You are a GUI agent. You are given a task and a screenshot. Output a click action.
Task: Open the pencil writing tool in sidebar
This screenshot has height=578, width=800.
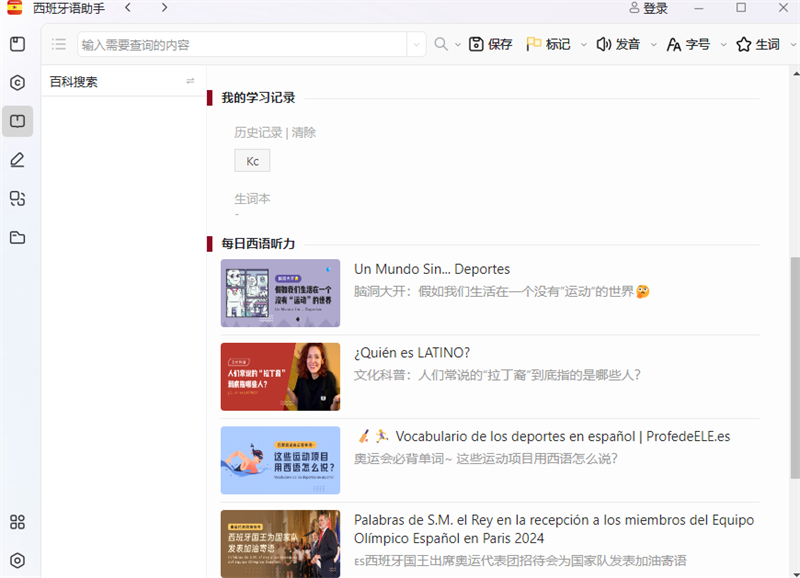17,160
